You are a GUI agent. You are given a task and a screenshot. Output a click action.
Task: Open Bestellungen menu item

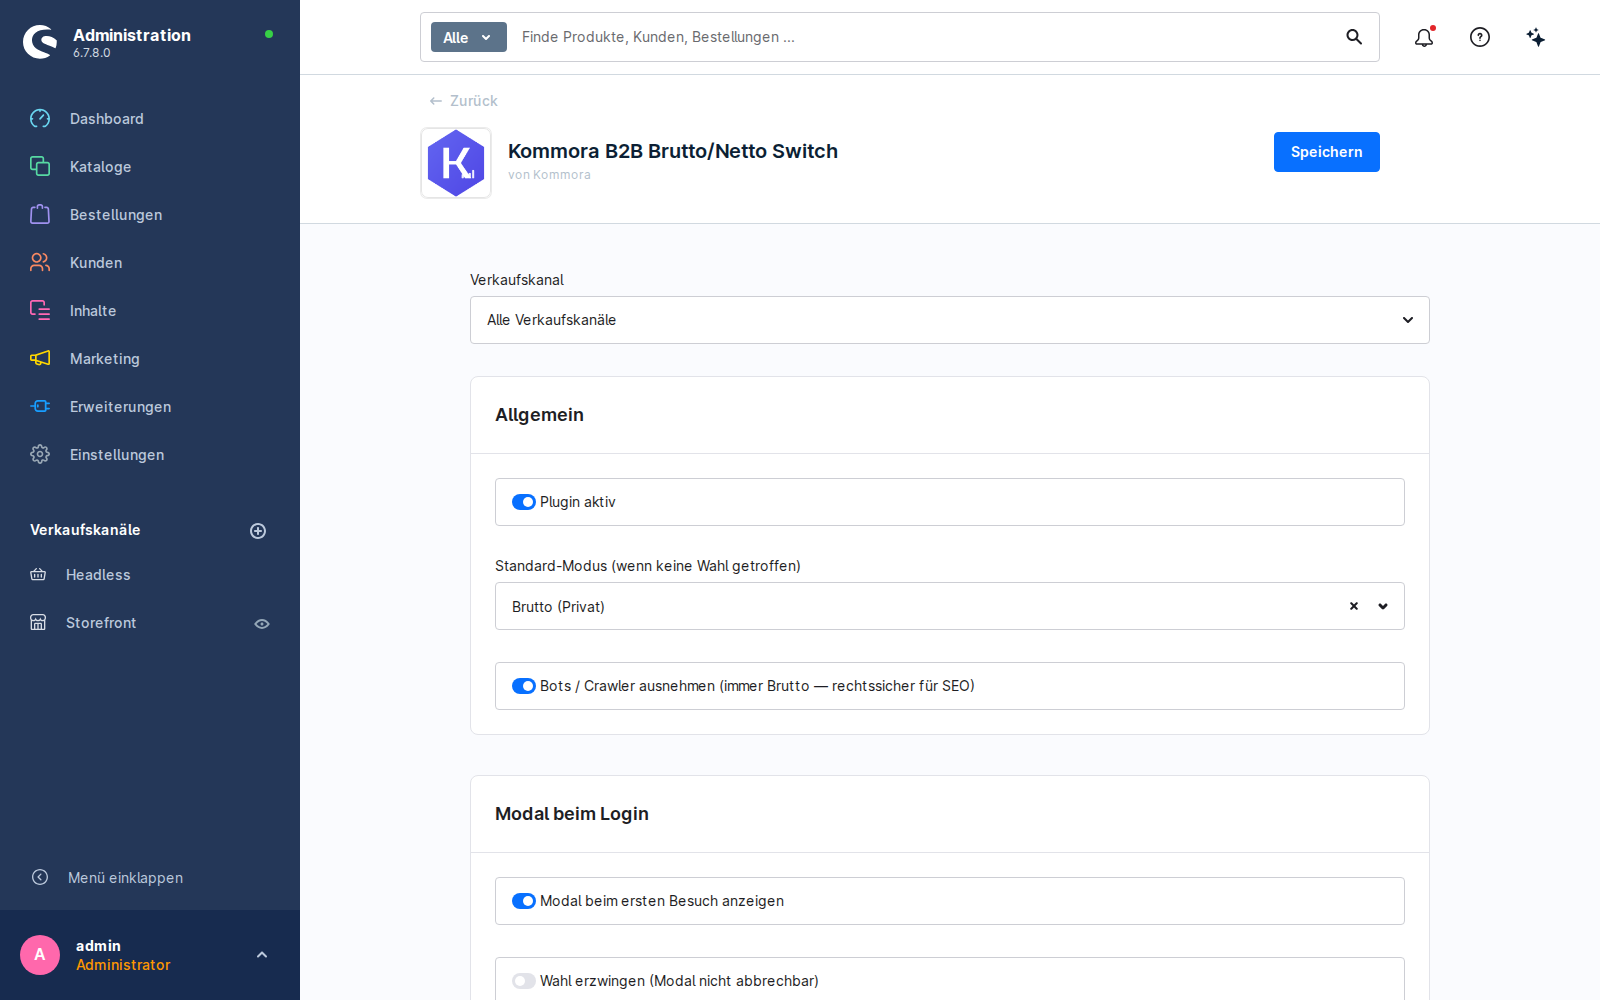[x=116, y=215]
